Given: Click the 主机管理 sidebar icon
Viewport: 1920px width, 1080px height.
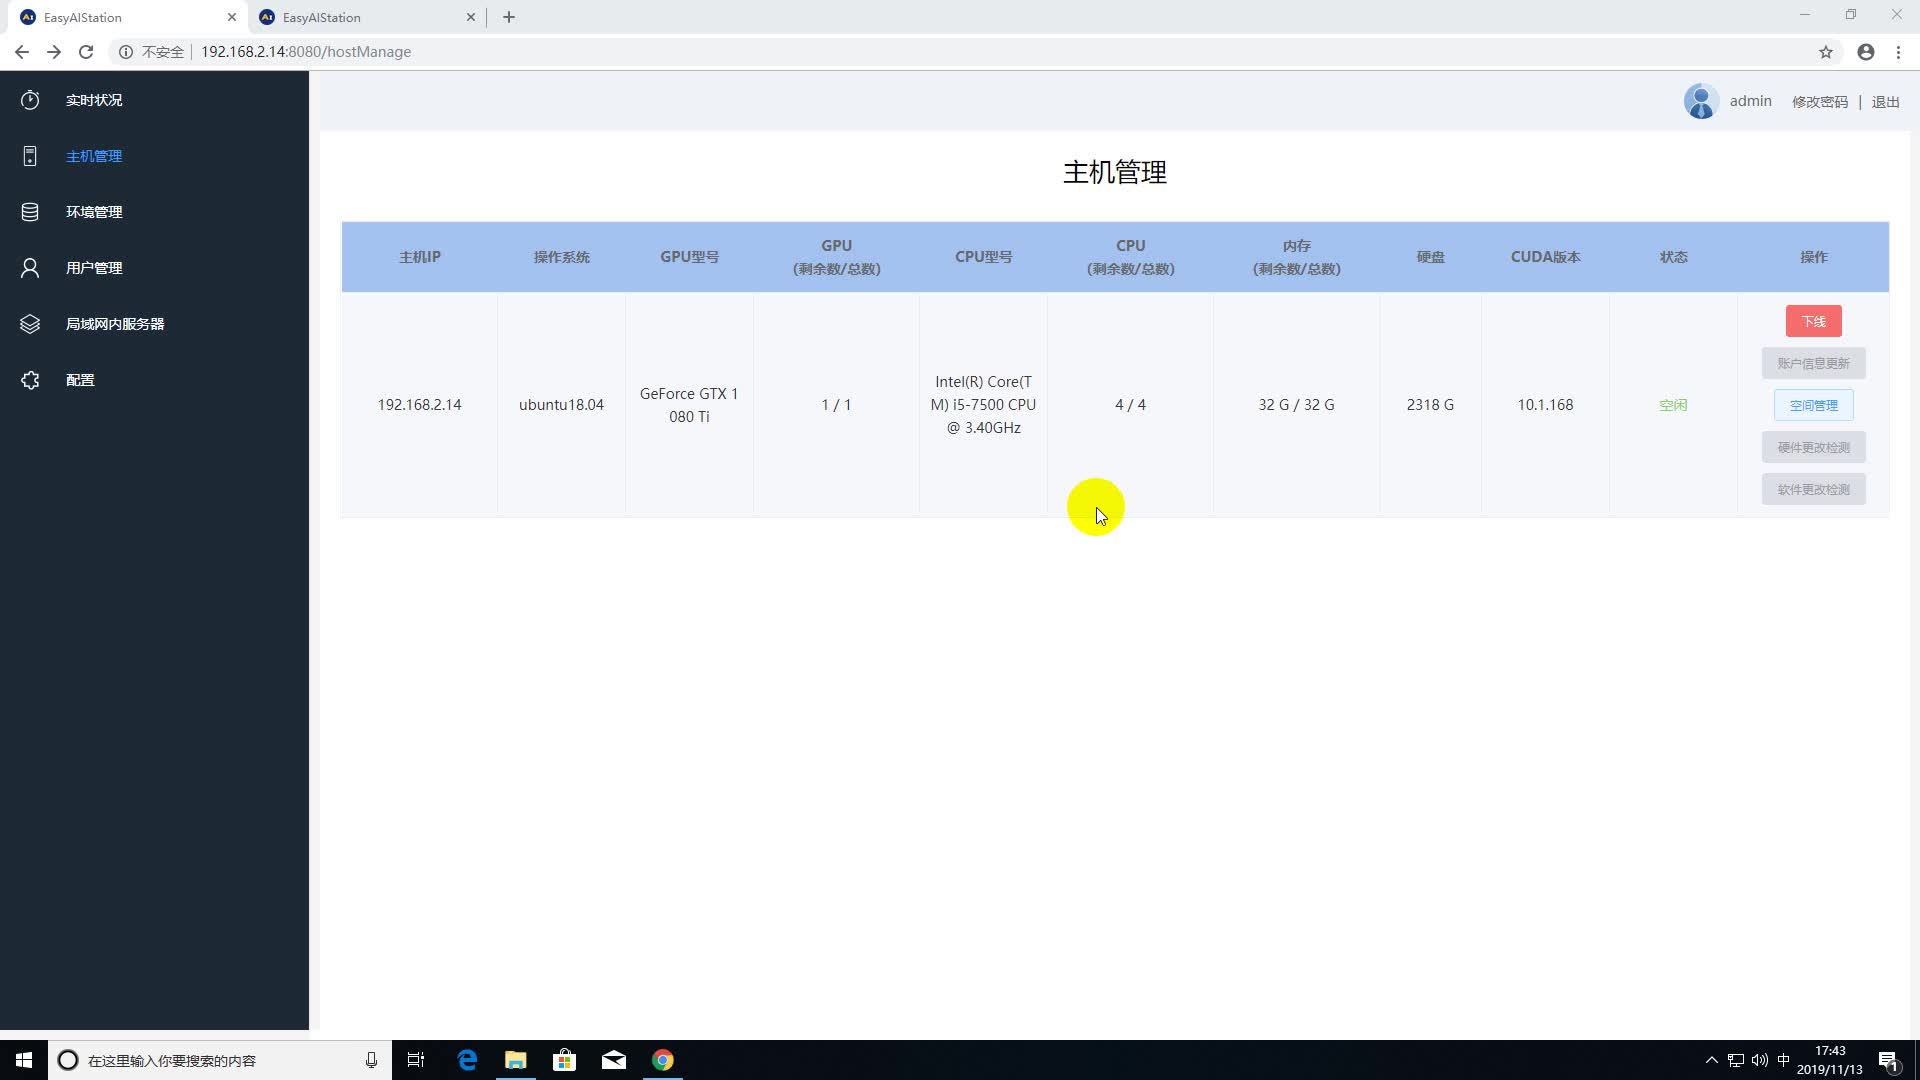Looking at the screenshot, I should (x=29, y=156).
